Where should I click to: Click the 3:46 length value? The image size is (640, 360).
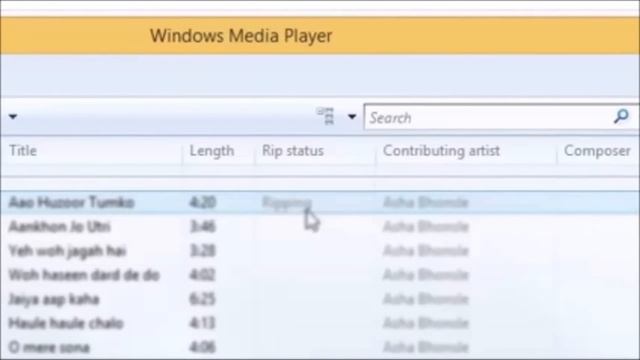[x=202, y=227]
